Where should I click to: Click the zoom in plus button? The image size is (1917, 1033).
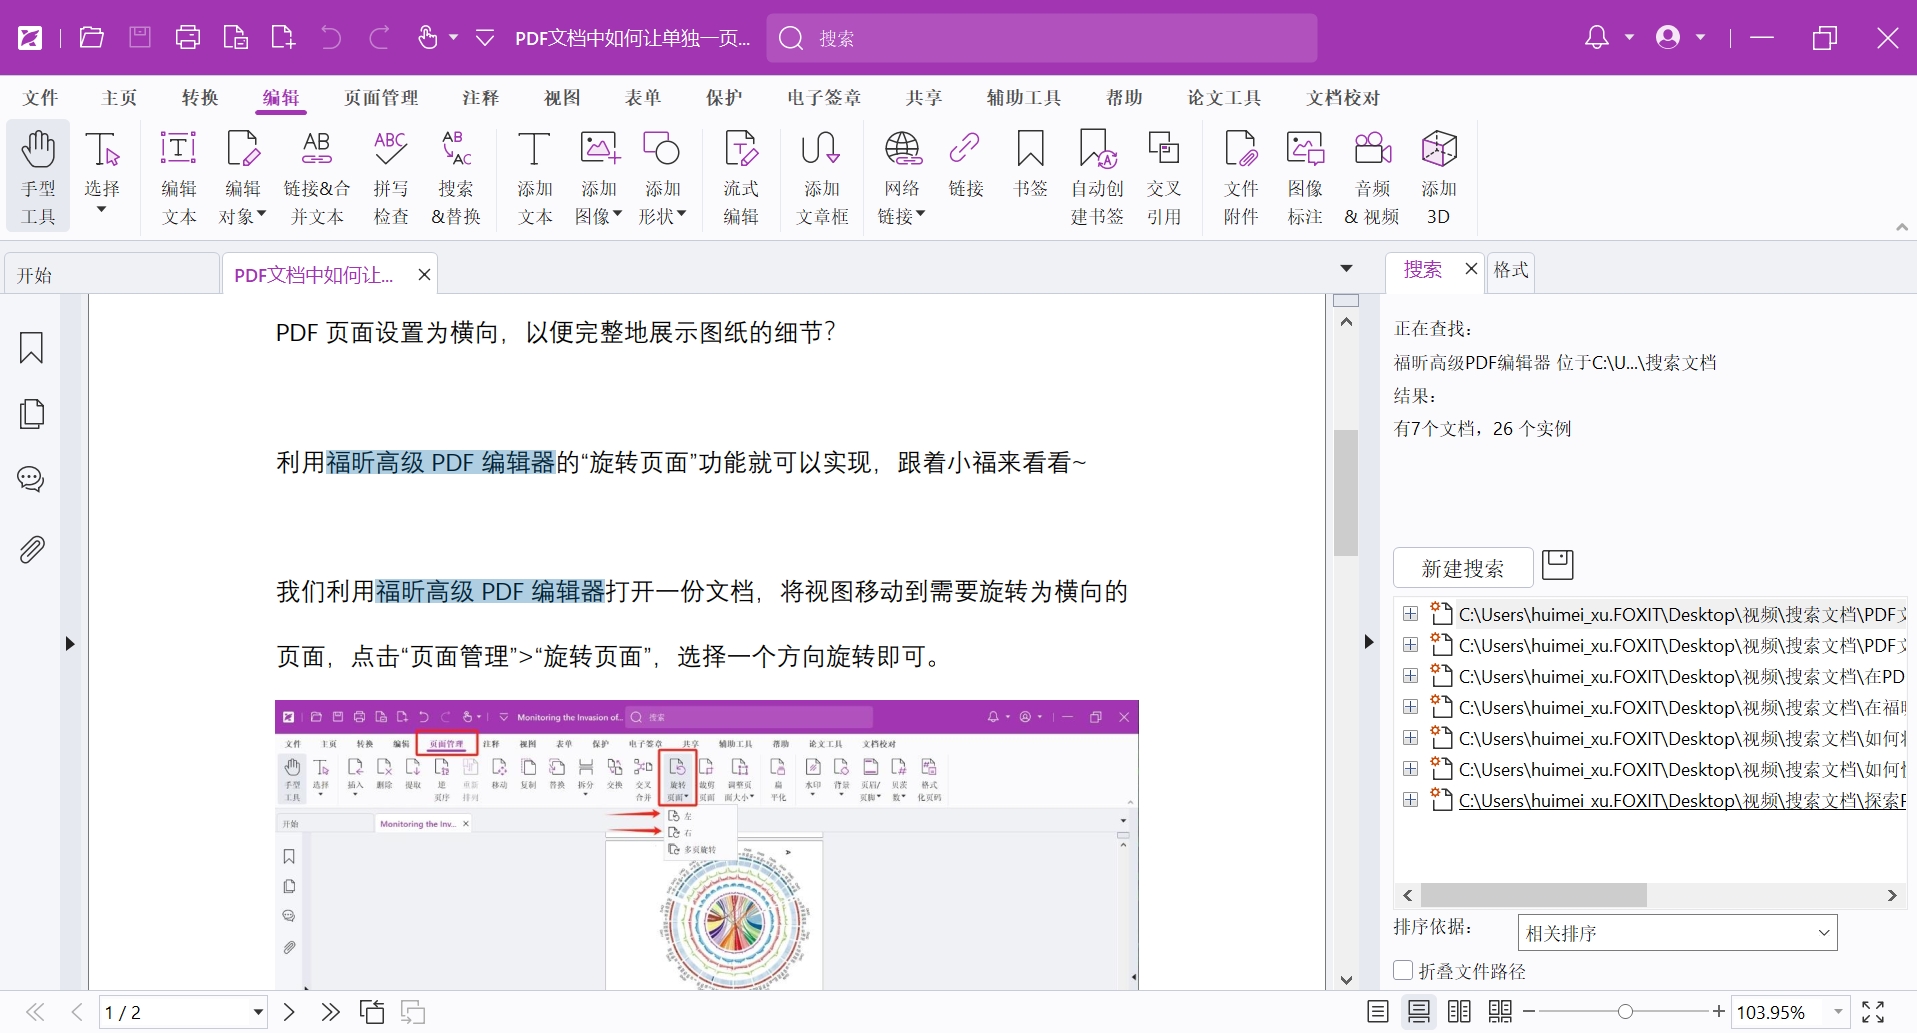click(x=1719, y=1012)
